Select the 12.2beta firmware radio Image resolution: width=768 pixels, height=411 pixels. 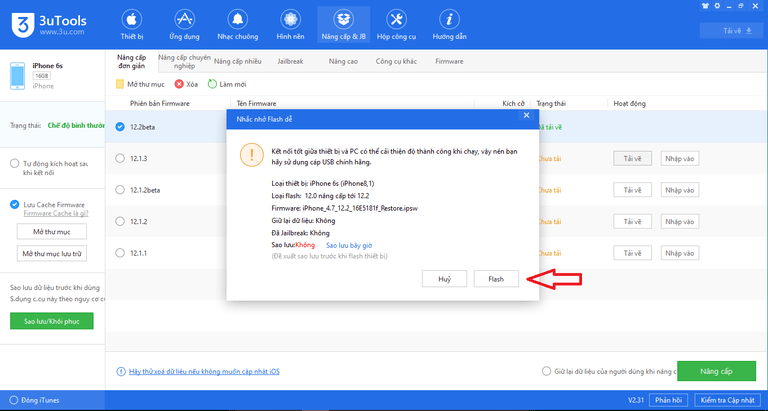click(x=120, y=127)
